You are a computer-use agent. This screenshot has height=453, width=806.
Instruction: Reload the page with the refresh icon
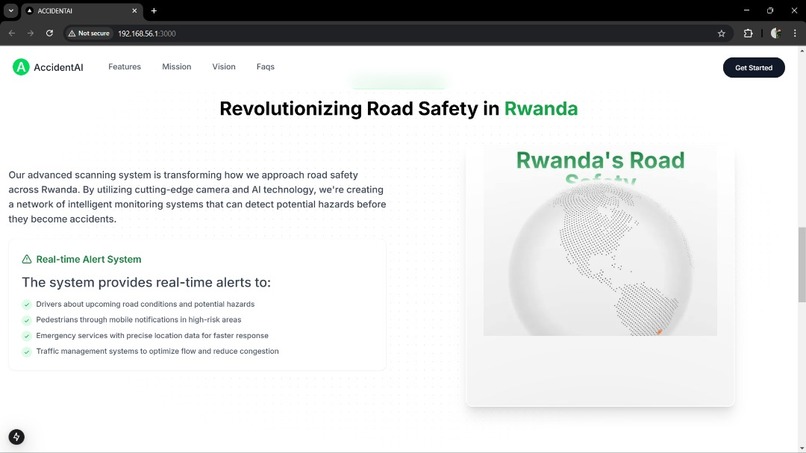[x=49, y=33]
